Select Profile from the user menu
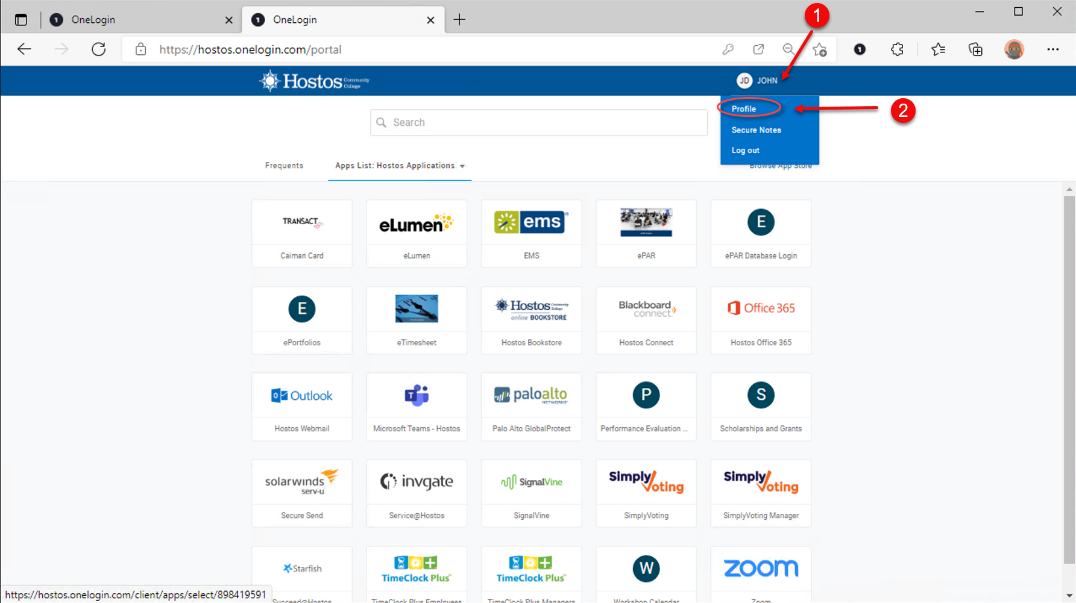The image size is (1076, 603). (x=744, y=109)
